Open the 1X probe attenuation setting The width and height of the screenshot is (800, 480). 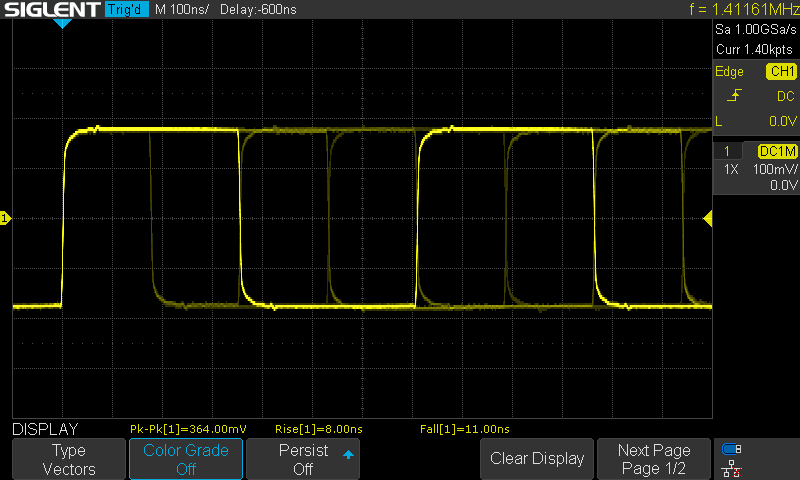point(730,169)
